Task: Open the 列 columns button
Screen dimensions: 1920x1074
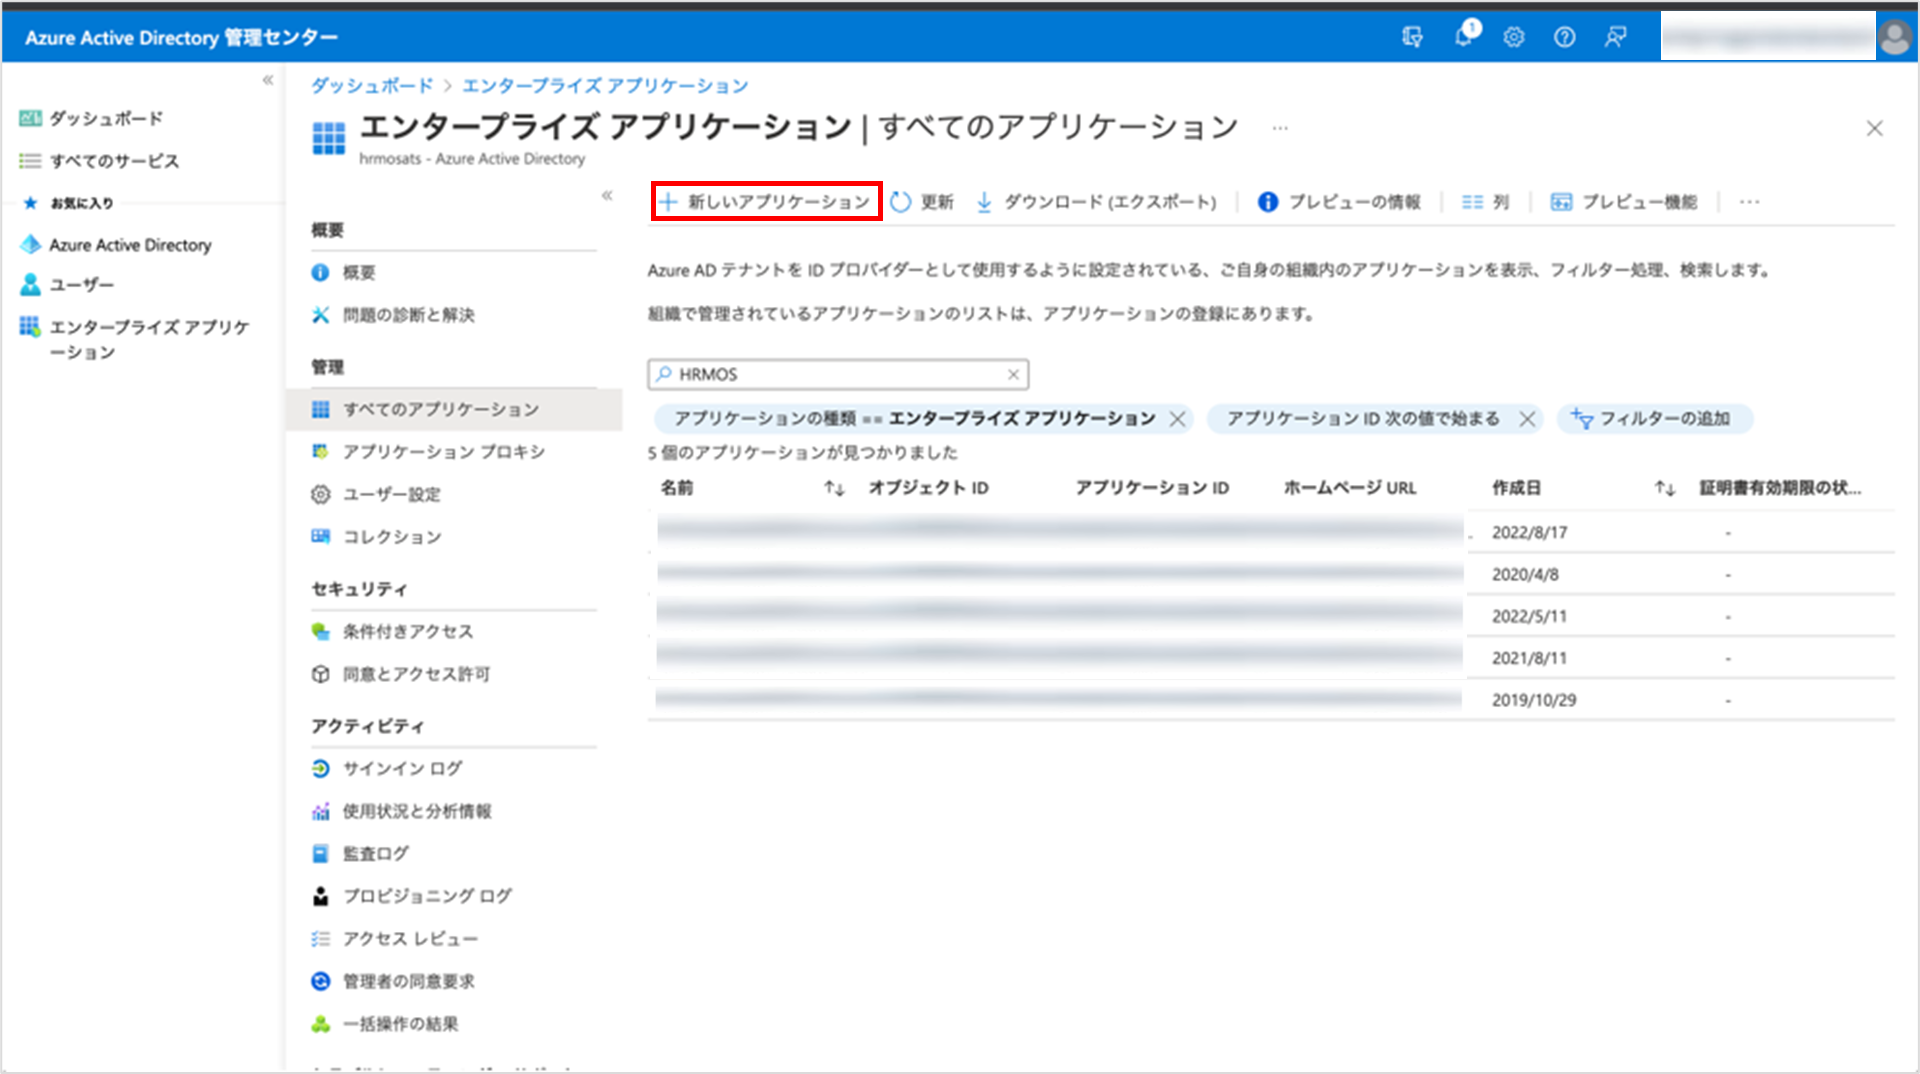Action: [1485, 202]
